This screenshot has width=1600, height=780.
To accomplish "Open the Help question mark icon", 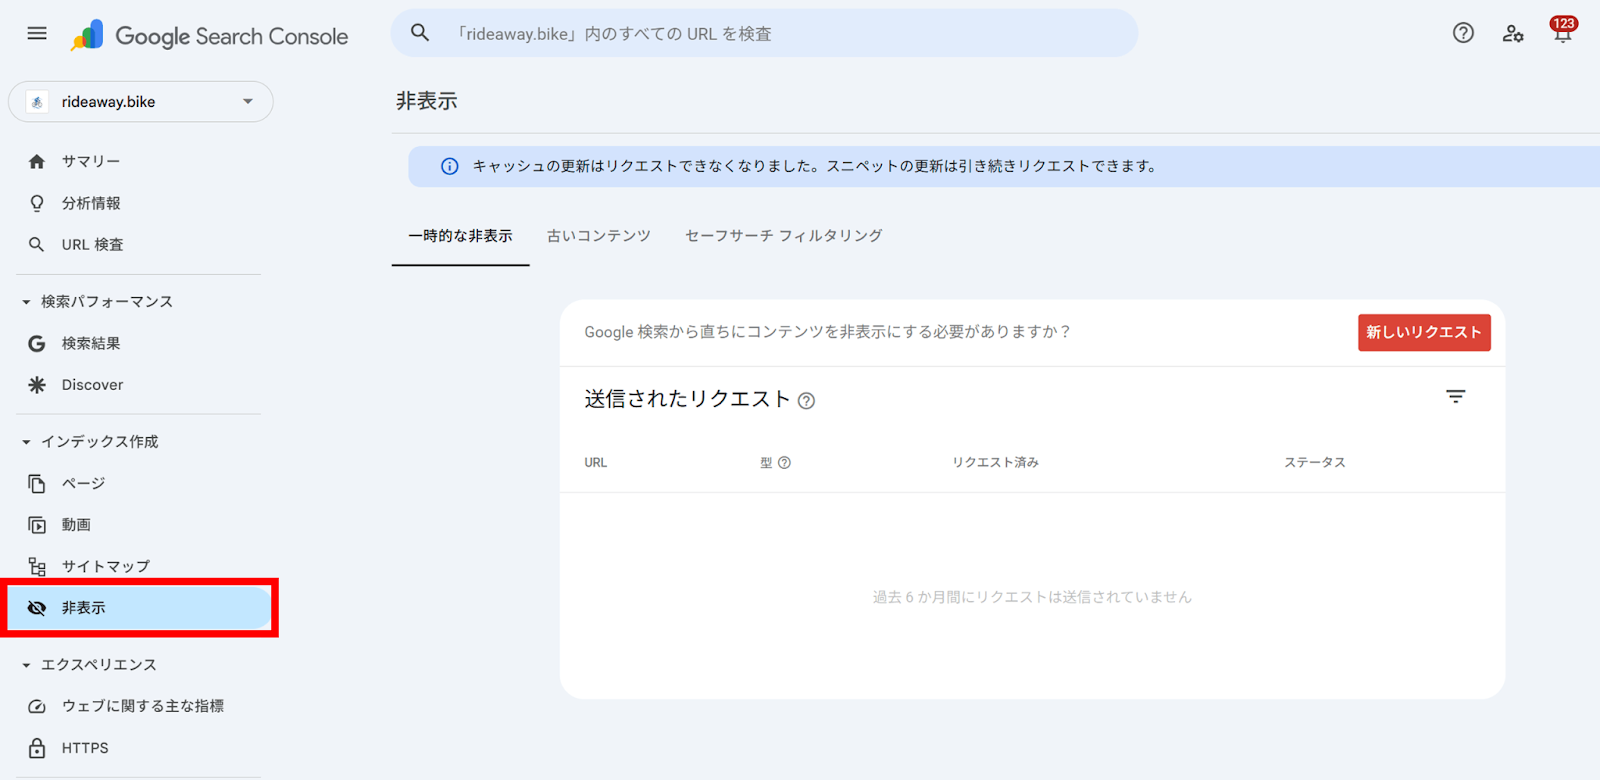I will [x=1463, y=33].
